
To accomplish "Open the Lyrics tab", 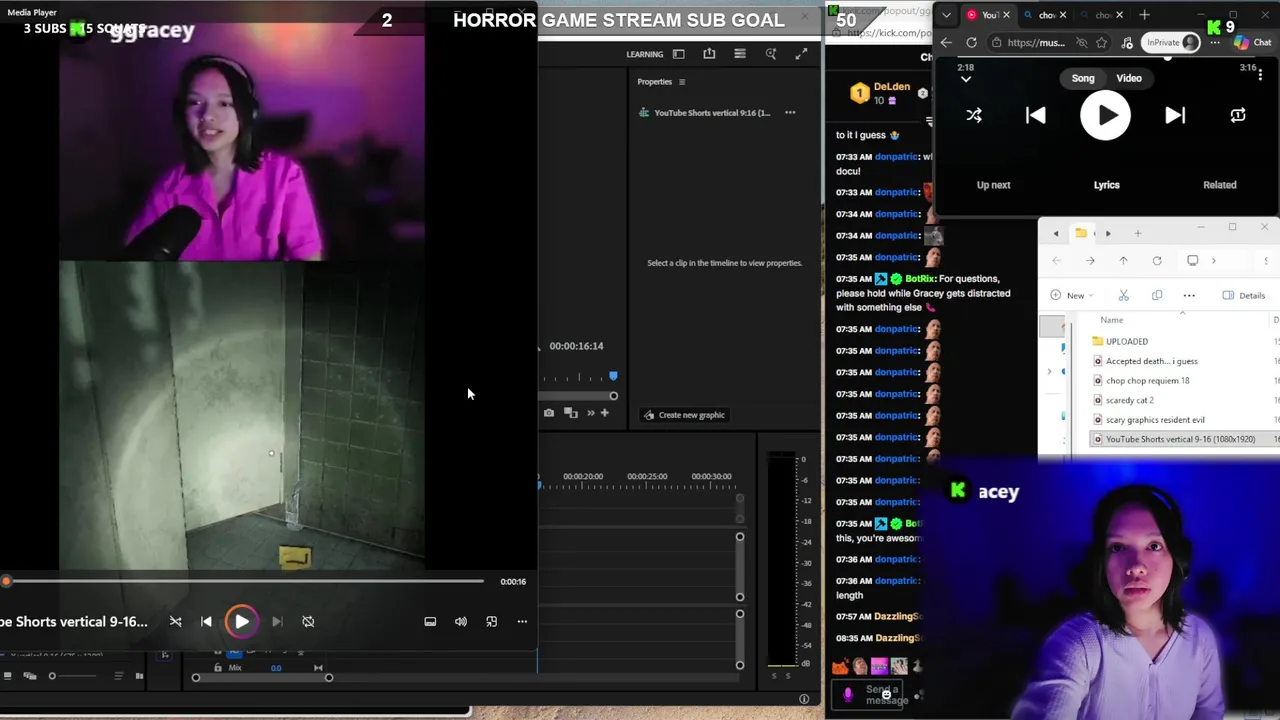I will click(x=1107, y=185).
